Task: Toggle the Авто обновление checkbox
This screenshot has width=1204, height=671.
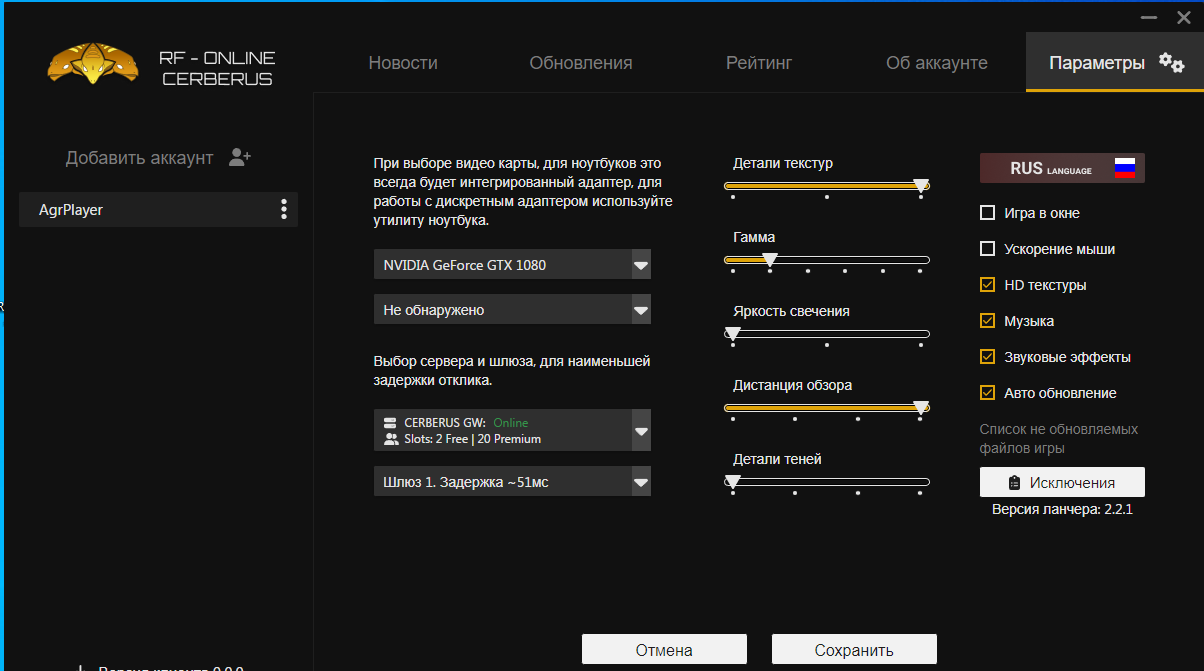Action: click(988, 393)
